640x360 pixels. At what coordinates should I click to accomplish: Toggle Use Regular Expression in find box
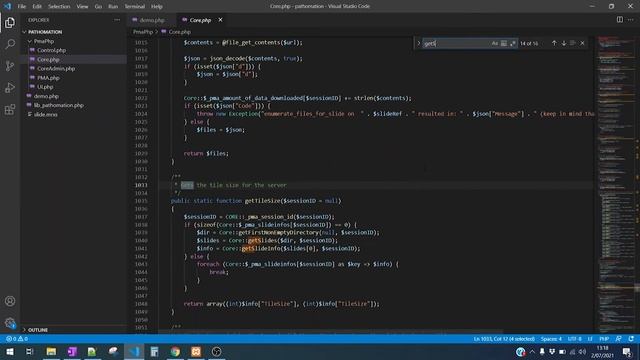point(513,43)
